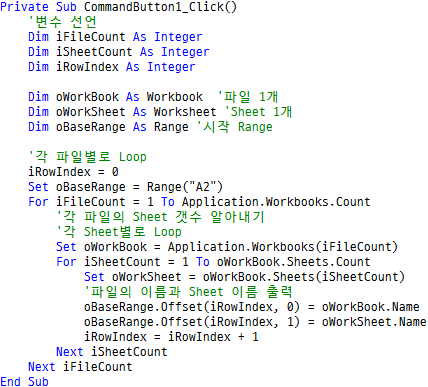Click the line assigning oWorkSheet.Name
This screenshot has width=428, height=387.
[x=255, y=322]
